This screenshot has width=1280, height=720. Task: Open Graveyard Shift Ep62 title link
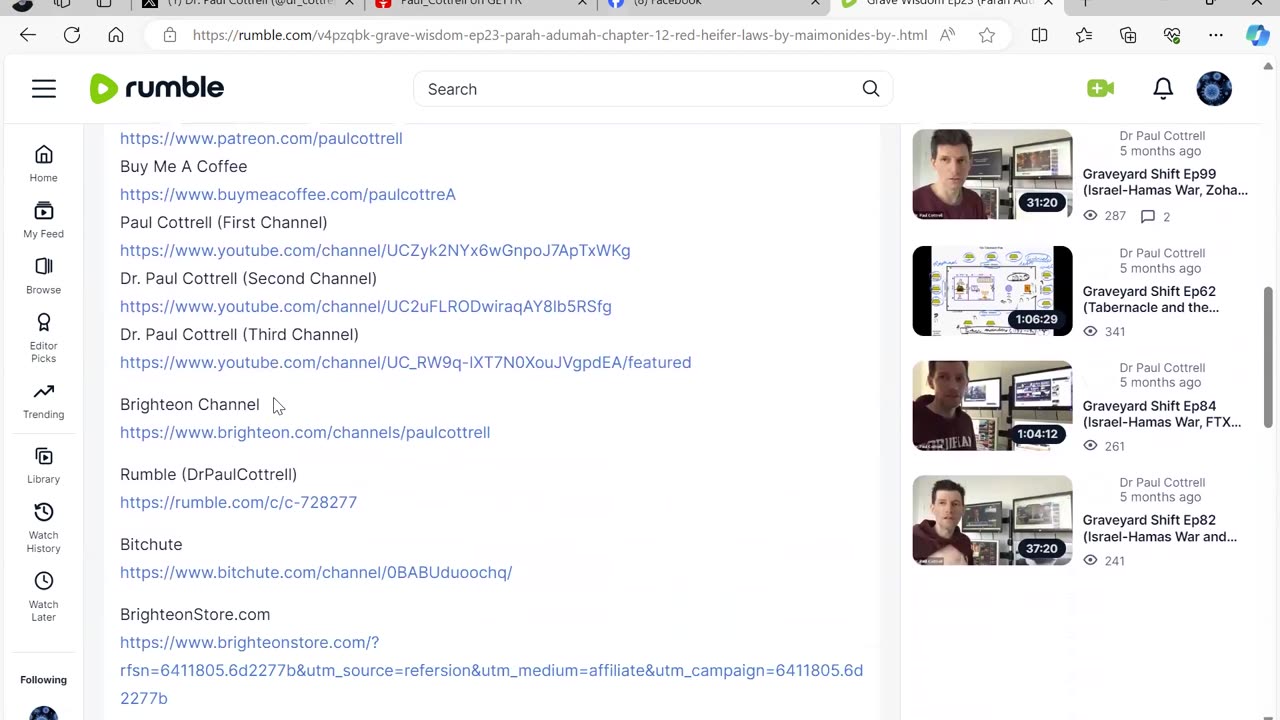(x=1151, y=299)
